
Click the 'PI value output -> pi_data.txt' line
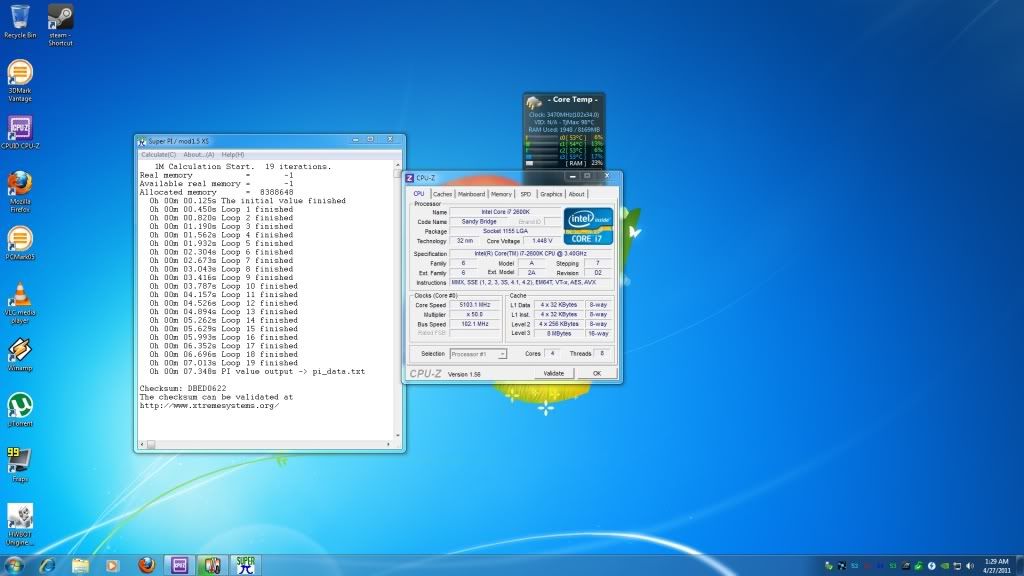tap(257, 372)
